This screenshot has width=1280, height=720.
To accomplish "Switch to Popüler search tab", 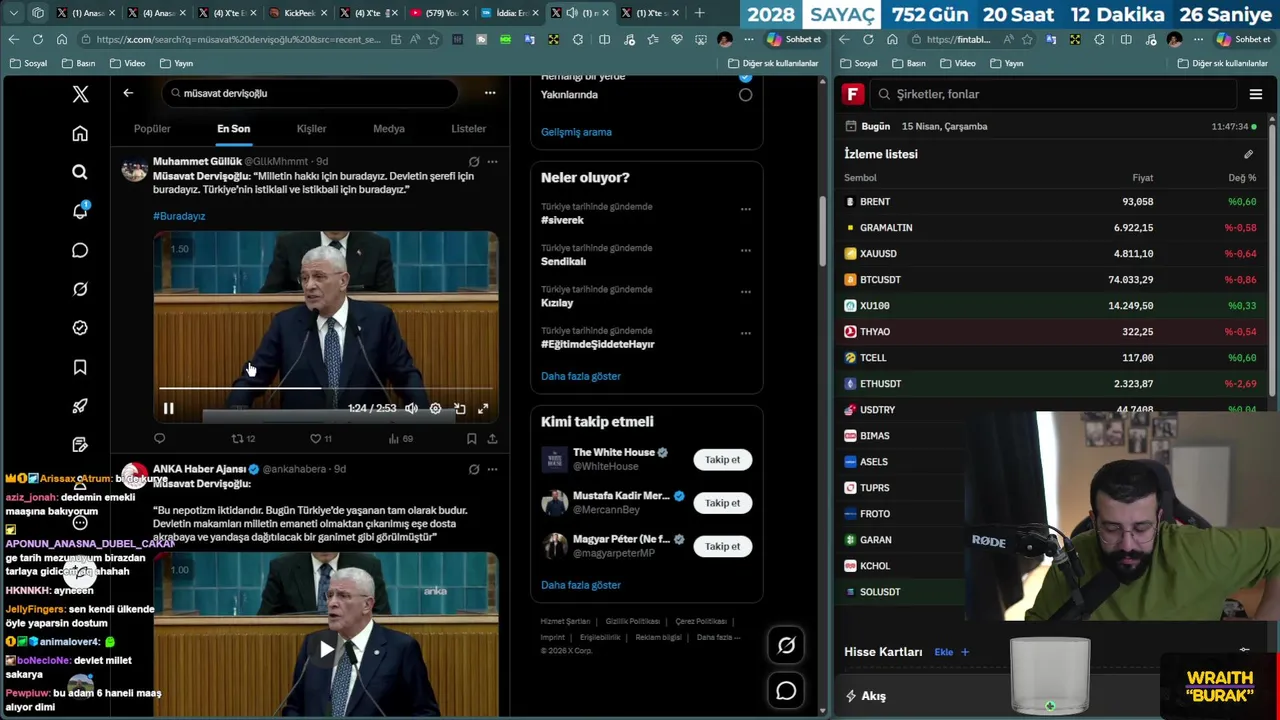I will [x=152, y=128].
